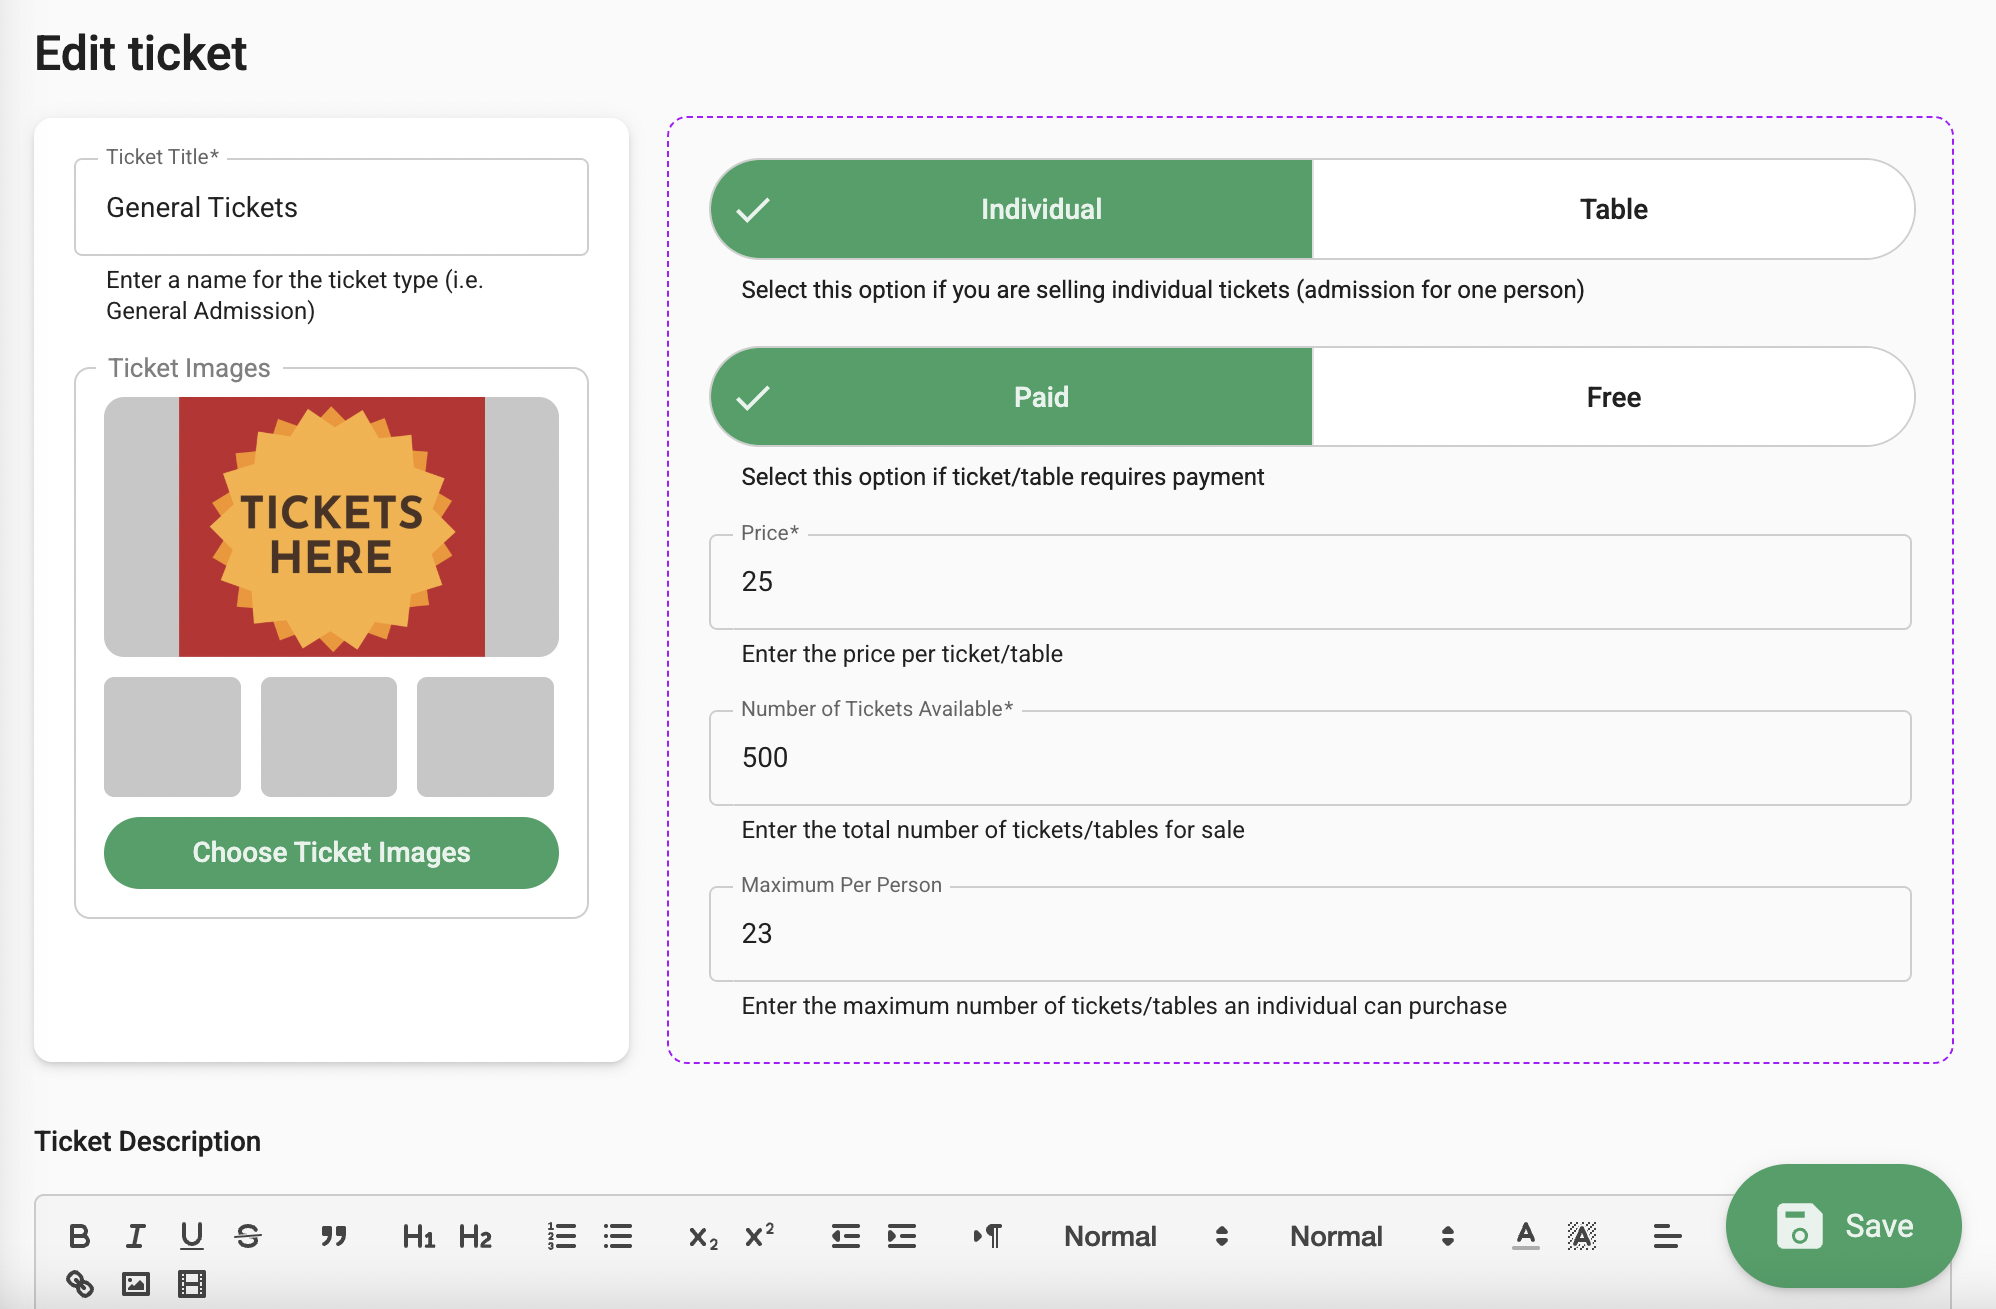Insert video using film icon
This screenshot has height=1309, width=1996.
192,1283
